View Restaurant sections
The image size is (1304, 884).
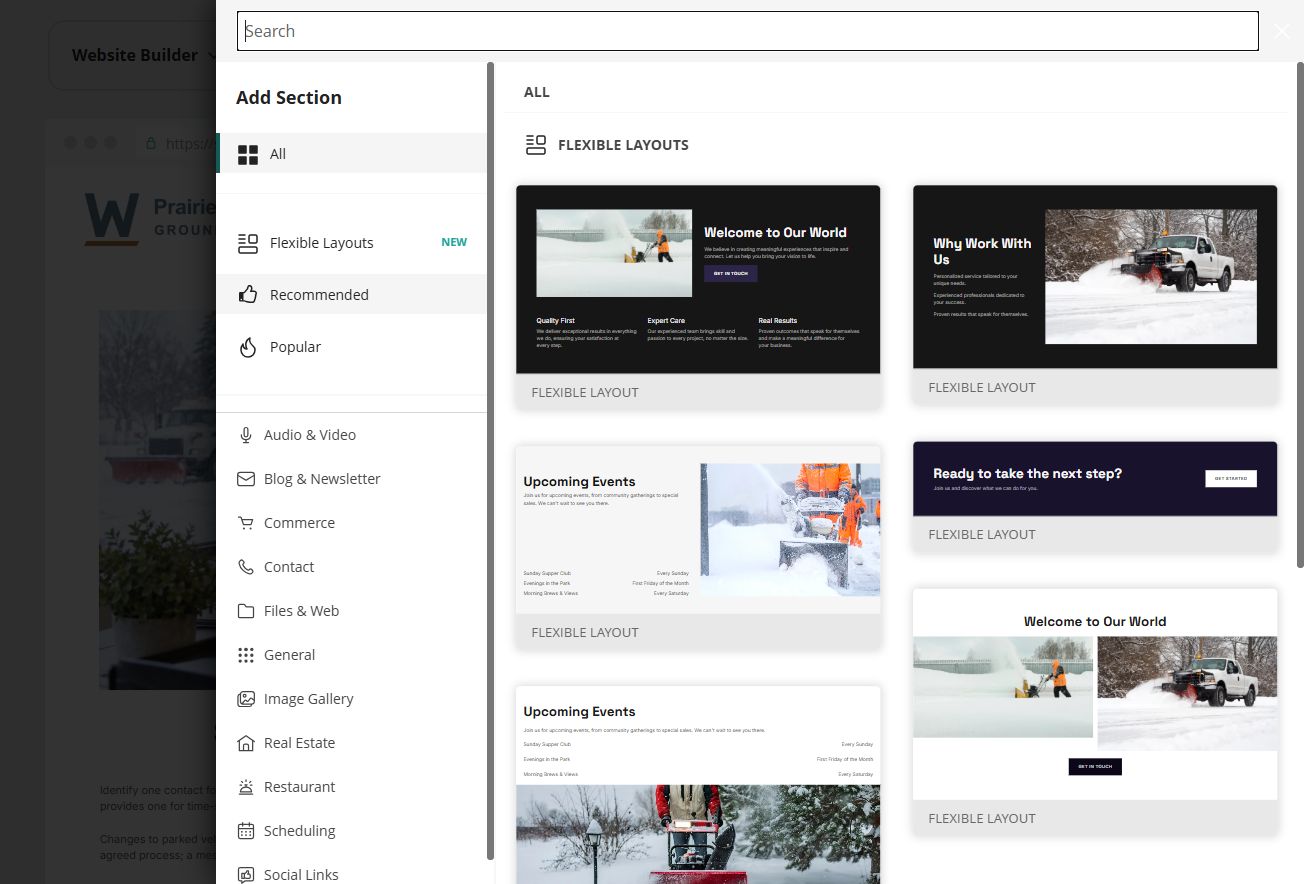point(352,787)
